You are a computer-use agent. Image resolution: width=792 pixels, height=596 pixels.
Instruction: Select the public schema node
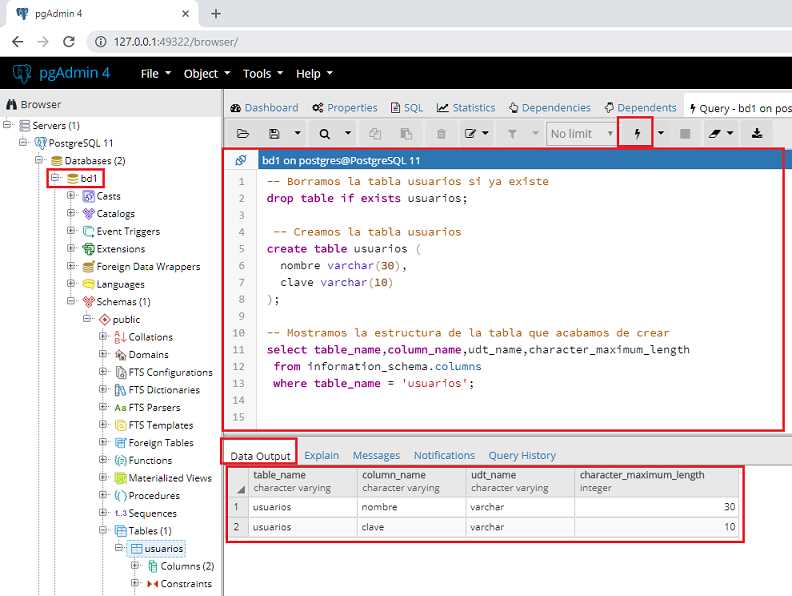(126, 319)
